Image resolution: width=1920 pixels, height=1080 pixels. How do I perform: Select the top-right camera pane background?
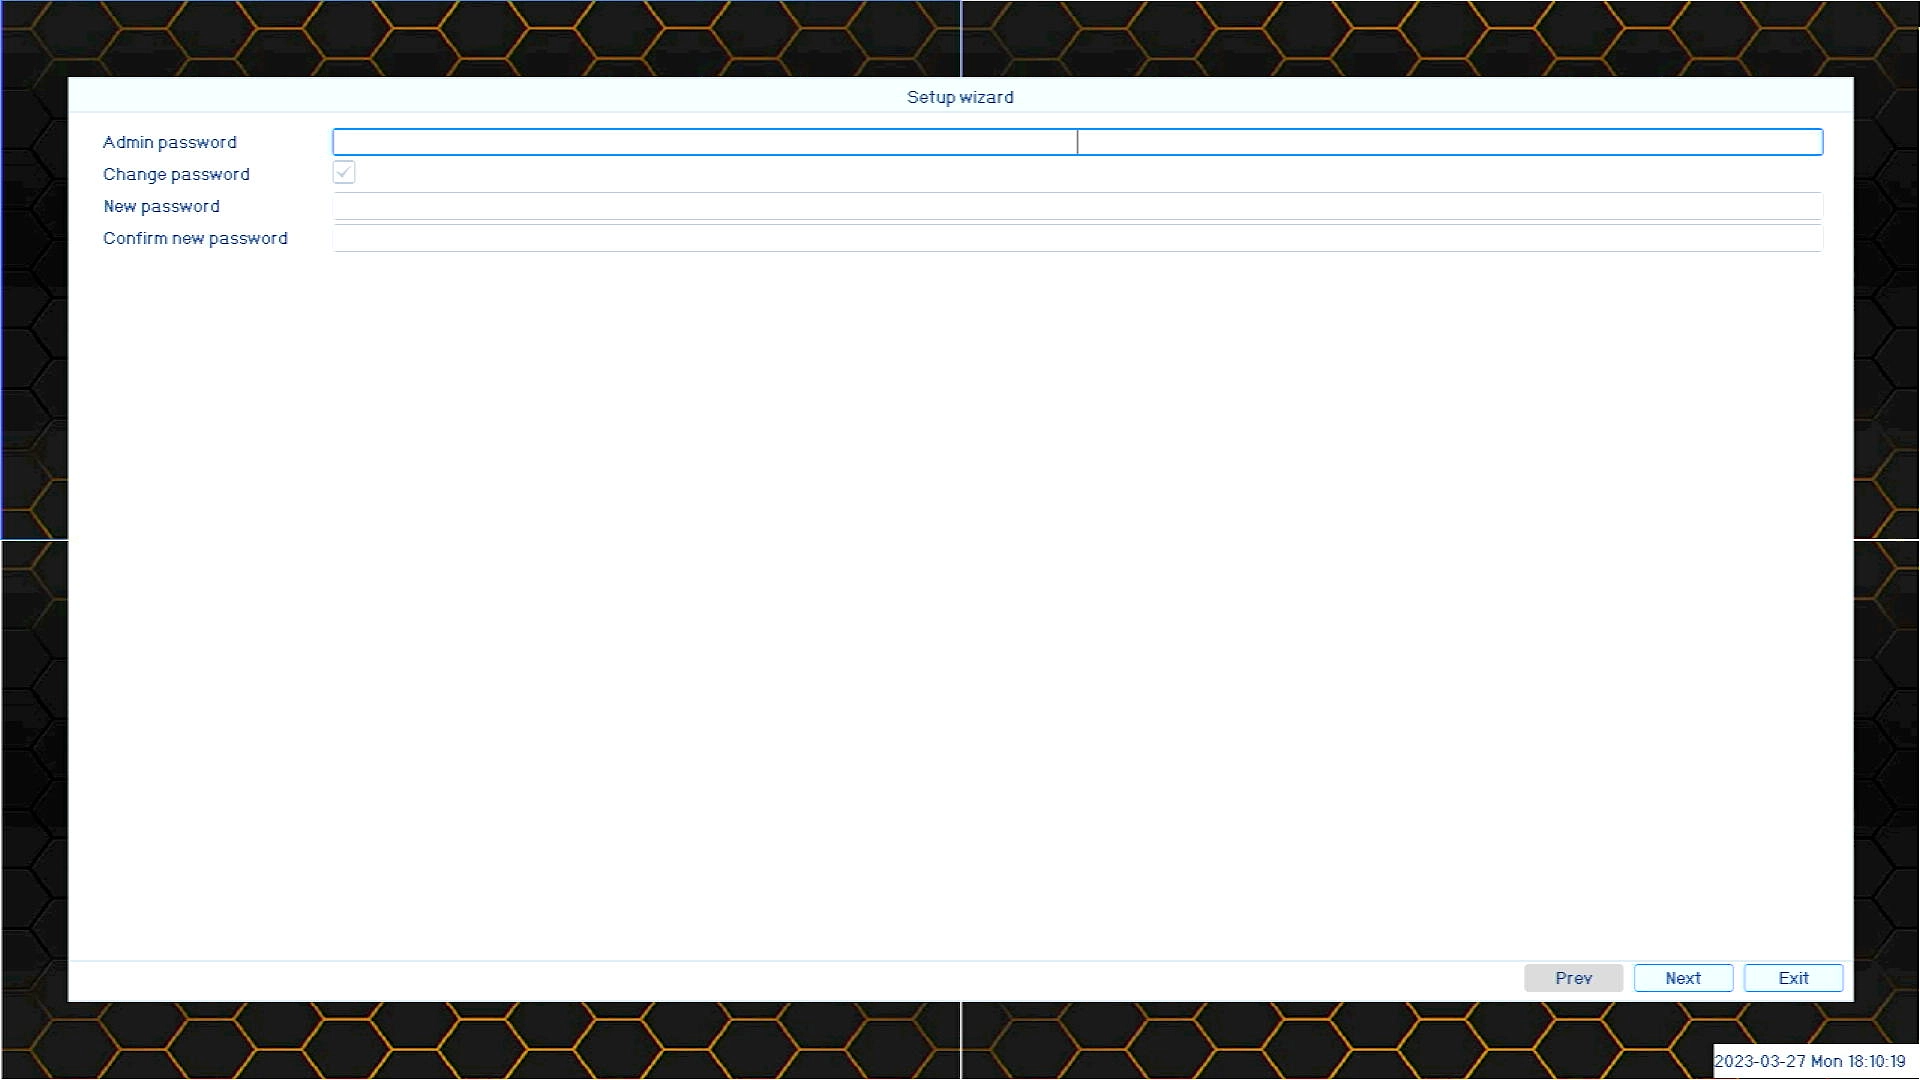(x=1440, y=38)
